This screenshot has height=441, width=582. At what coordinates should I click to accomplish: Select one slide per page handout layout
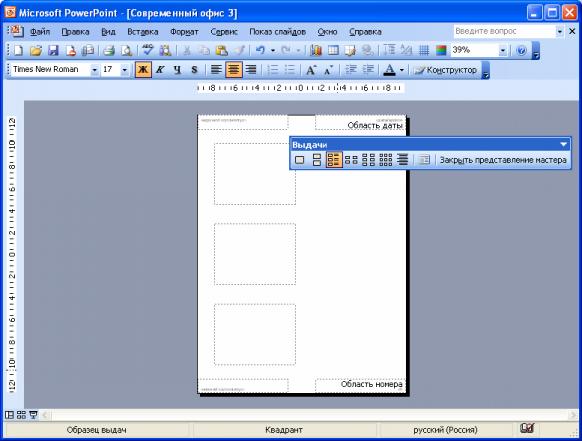(x=299, y=160)
